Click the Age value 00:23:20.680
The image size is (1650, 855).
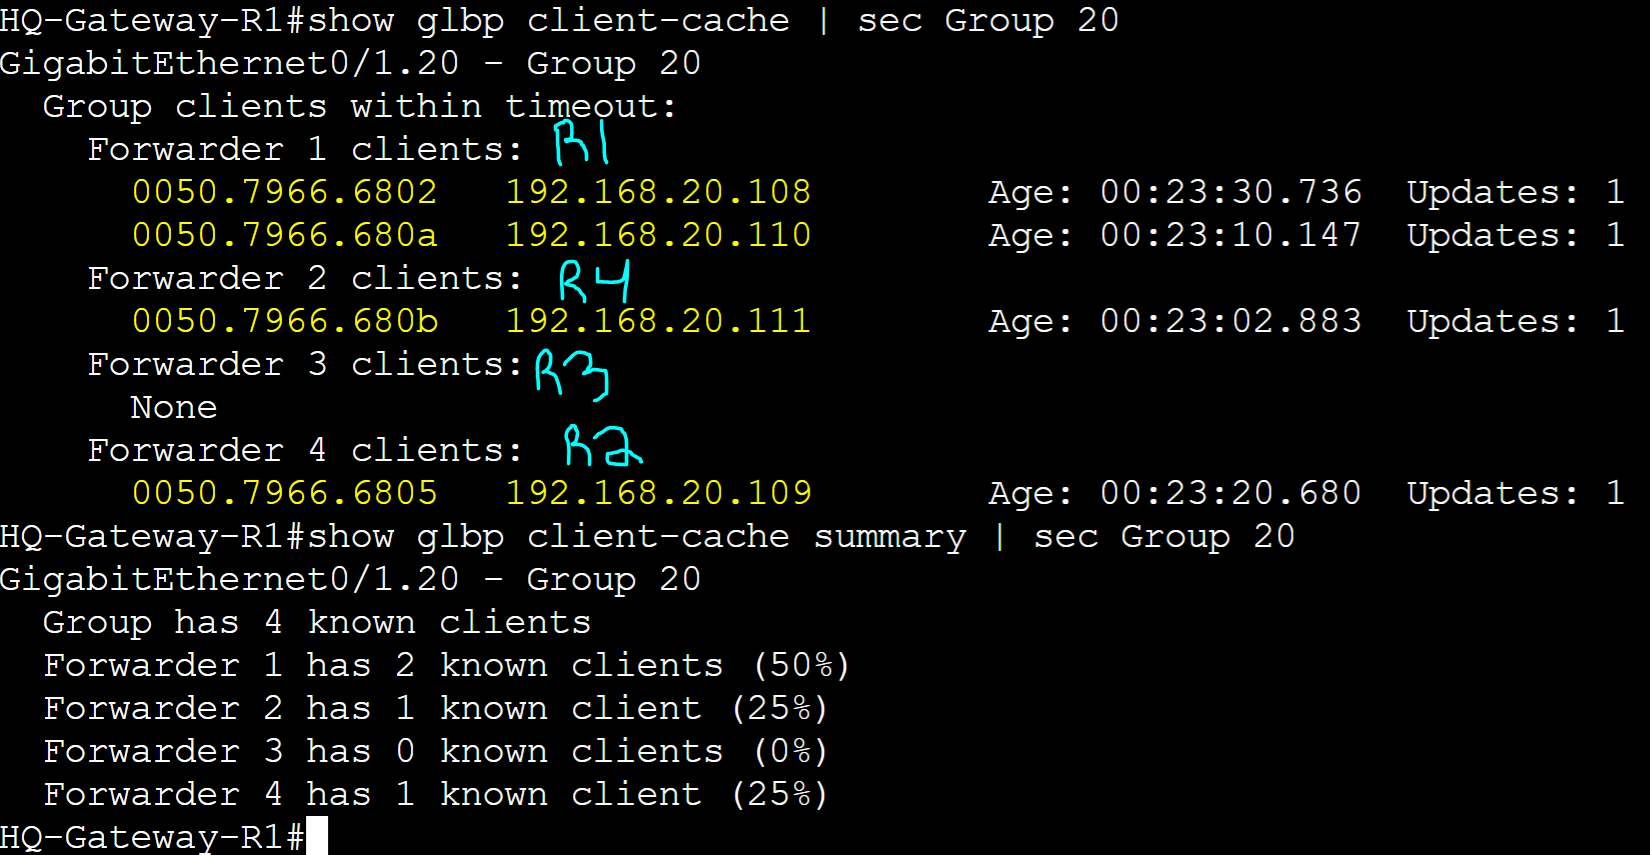pos(1231,493)
